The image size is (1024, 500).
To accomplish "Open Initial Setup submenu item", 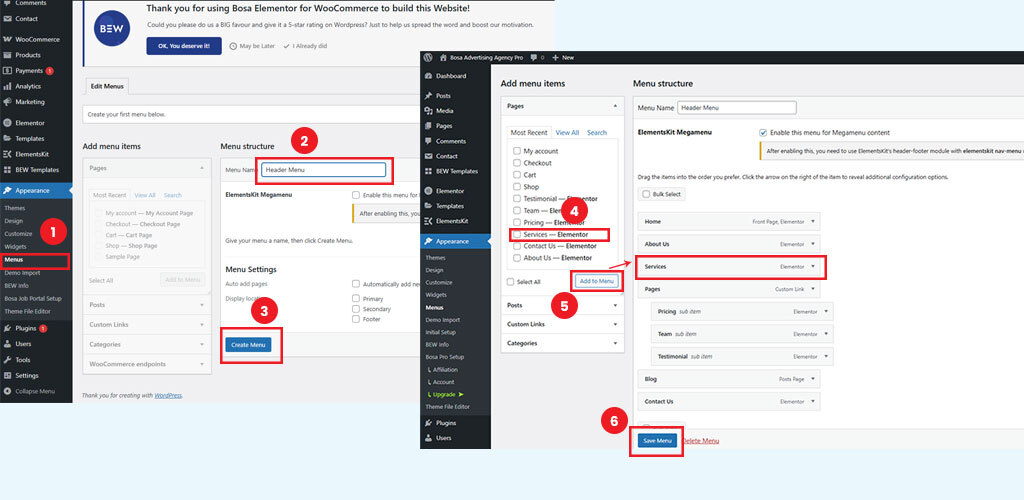I will point(441,332).
